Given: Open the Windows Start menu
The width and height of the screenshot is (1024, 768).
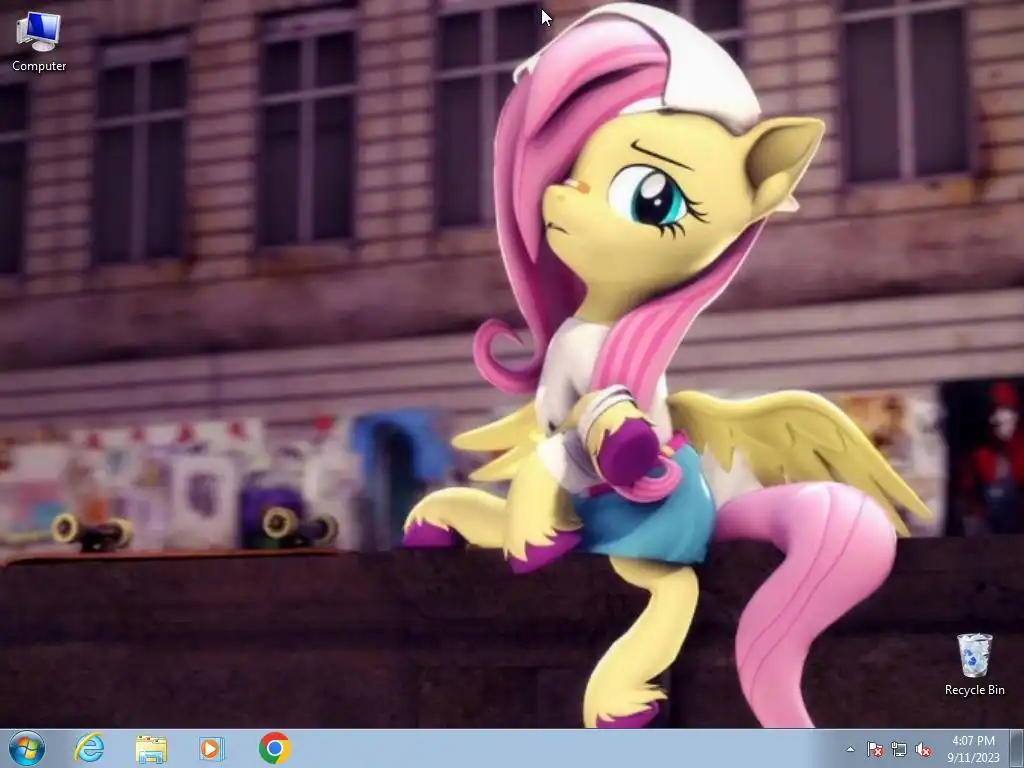Looking at the screenshot, I should point(27,748).
